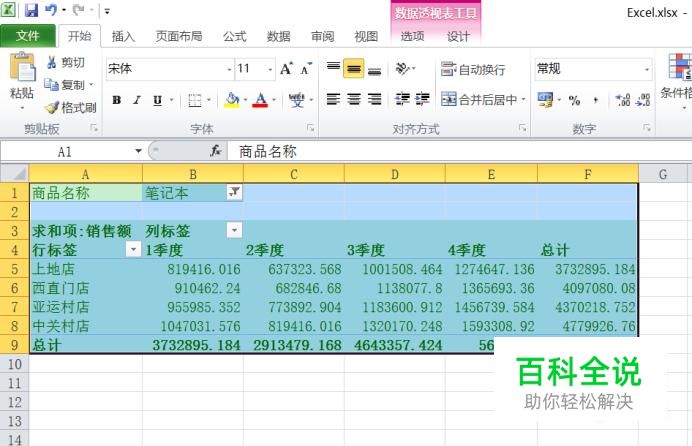Switch to 设计 Design tab

point(458,36)
